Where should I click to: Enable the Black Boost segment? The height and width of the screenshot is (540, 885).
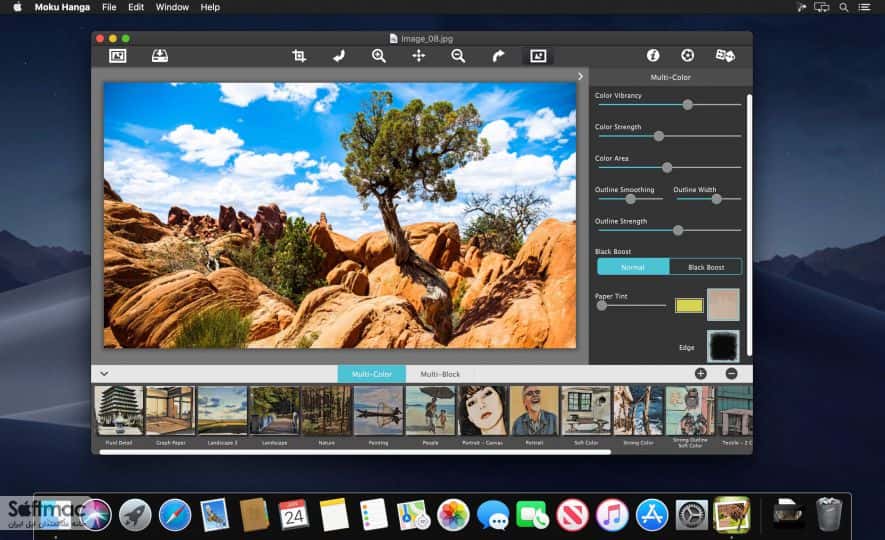706,267
